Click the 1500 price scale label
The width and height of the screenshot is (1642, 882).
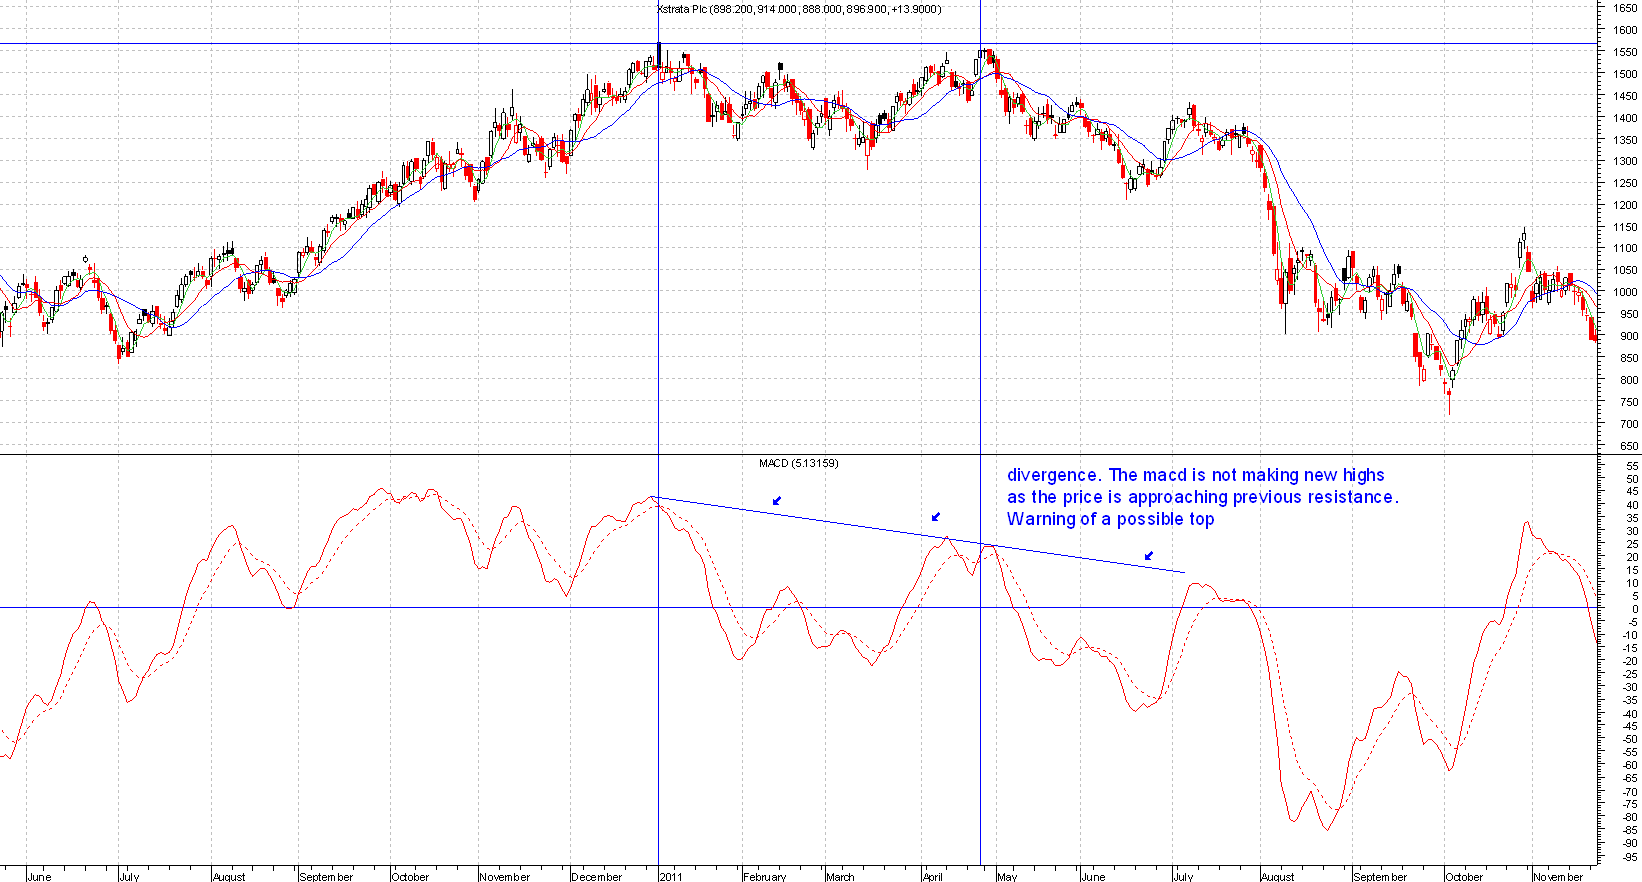click(x=1625, y=74)
